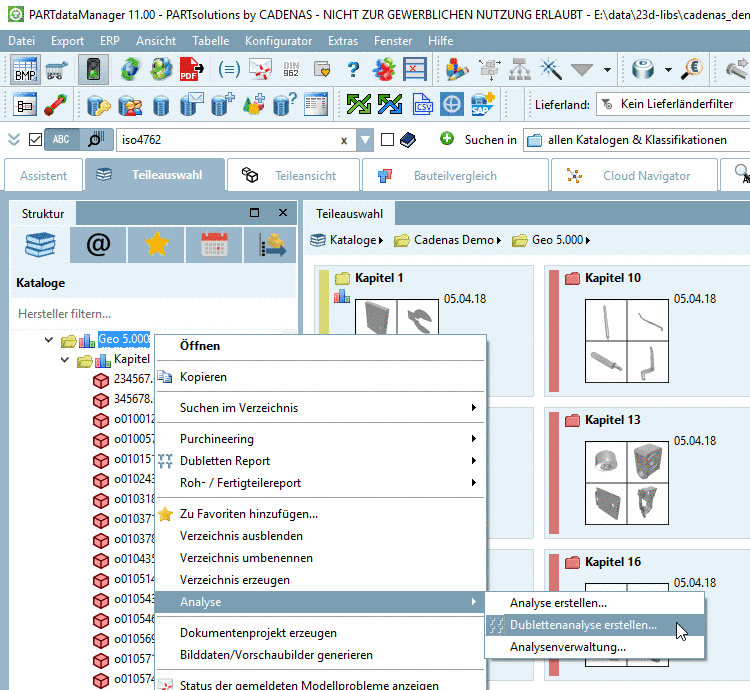Open the Lieferland country filter dropdown

tap(673, 104)
